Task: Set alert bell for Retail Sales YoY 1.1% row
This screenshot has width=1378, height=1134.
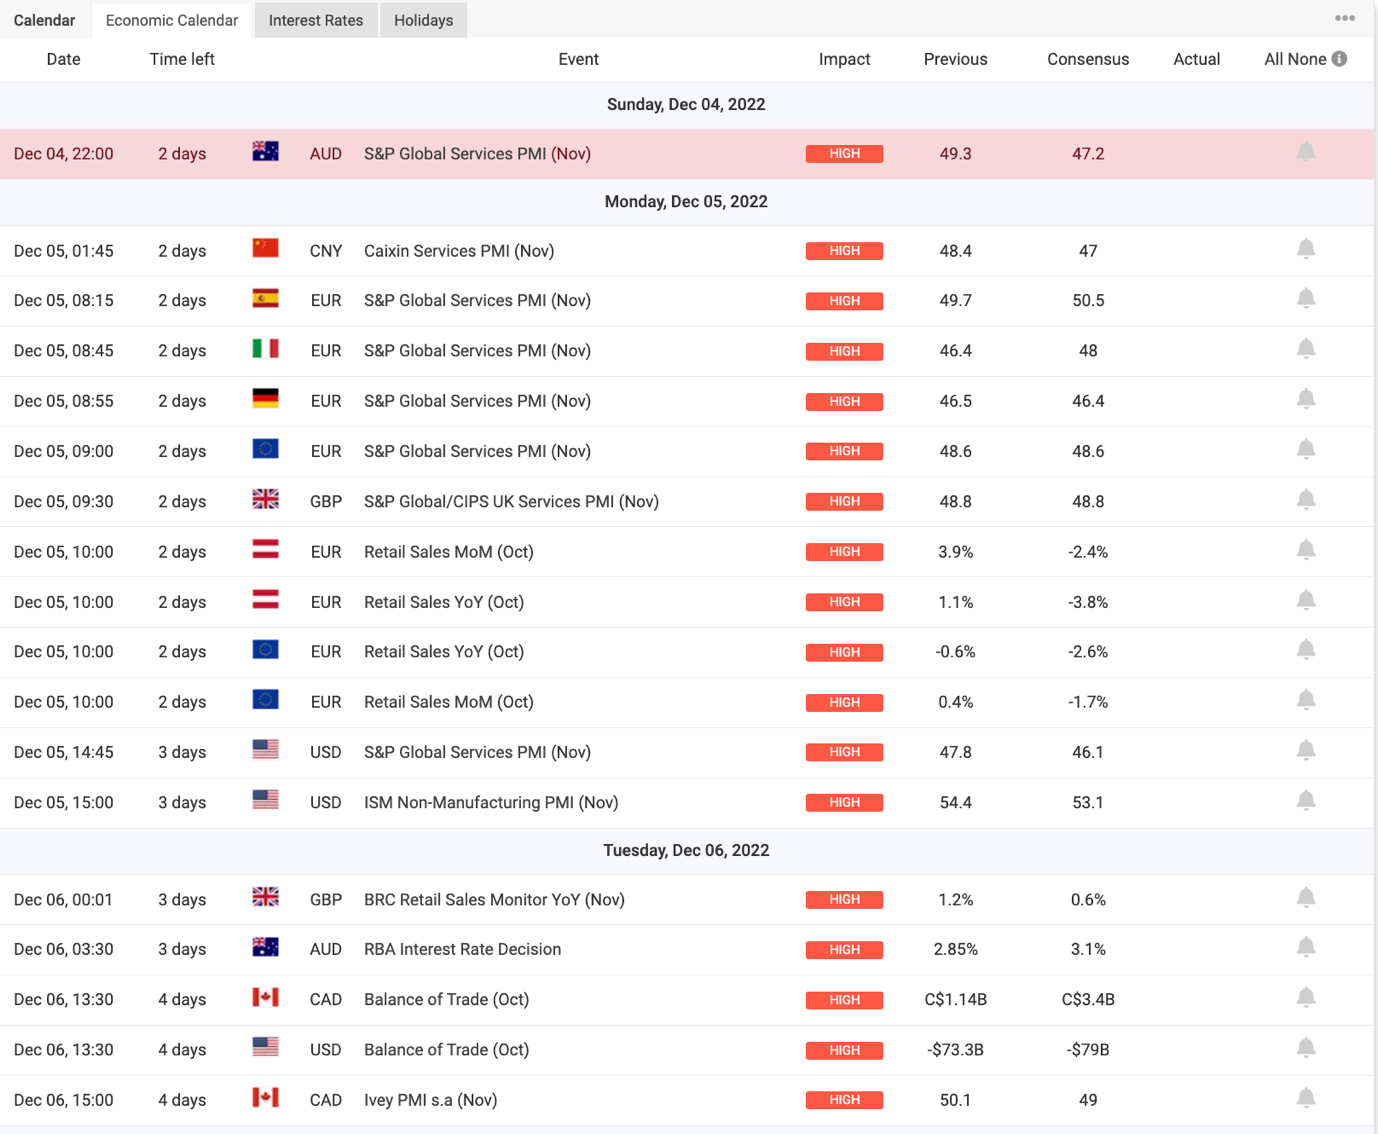Action: point(1306,601)
